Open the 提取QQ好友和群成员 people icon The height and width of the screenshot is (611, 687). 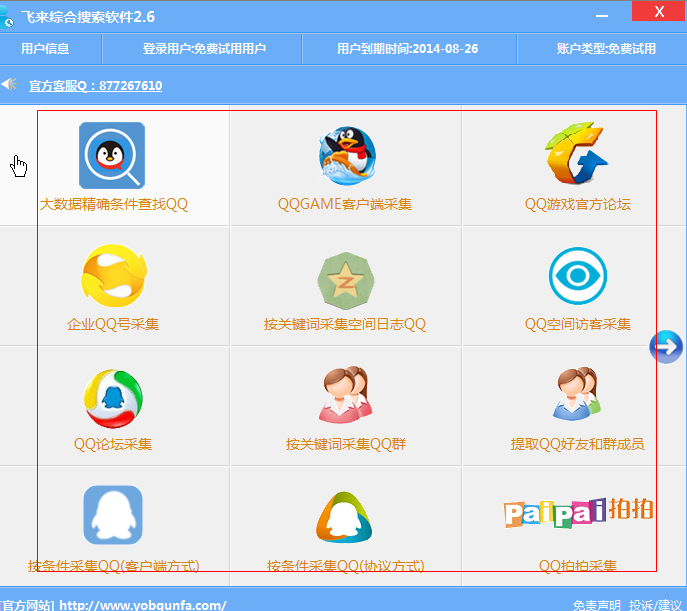click(577, 394)
